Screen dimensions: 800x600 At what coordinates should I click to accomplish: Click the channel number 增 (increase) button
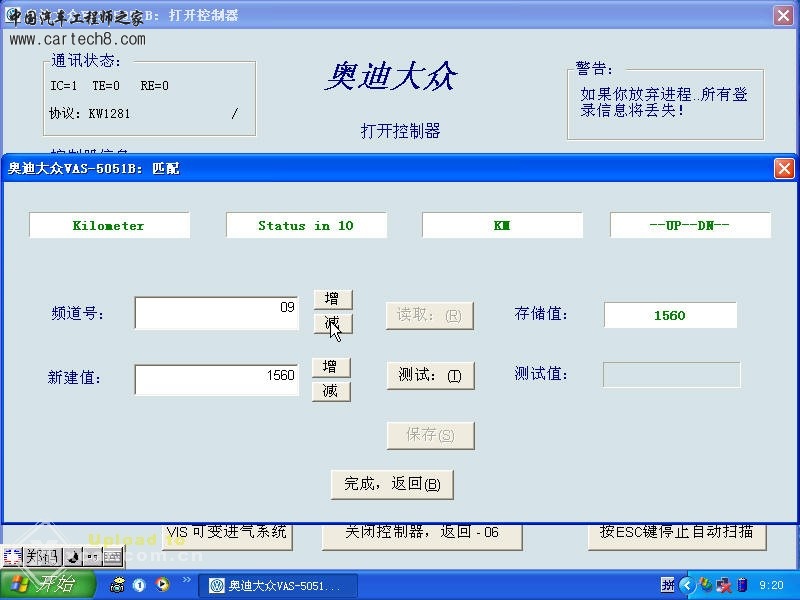[x=333, y=299]
